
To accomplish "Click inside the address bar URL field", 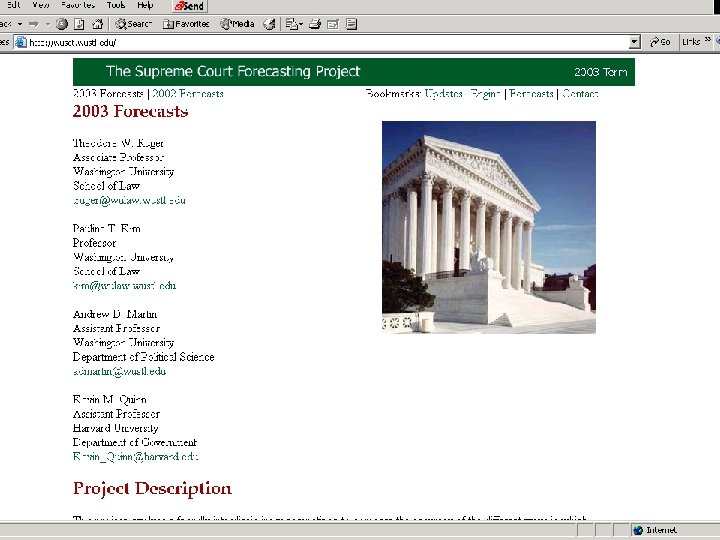I will click(326, 42).
